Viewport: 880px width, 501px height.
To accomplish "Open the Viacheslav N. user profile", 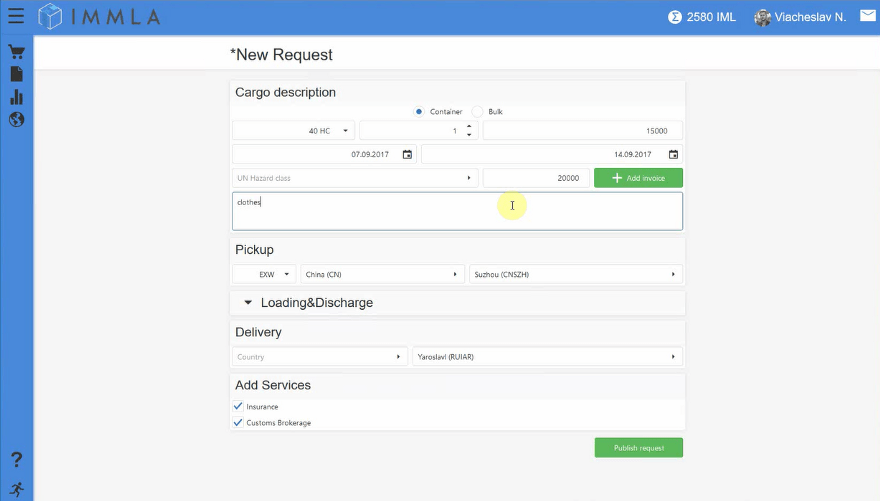I will point(810,17).
